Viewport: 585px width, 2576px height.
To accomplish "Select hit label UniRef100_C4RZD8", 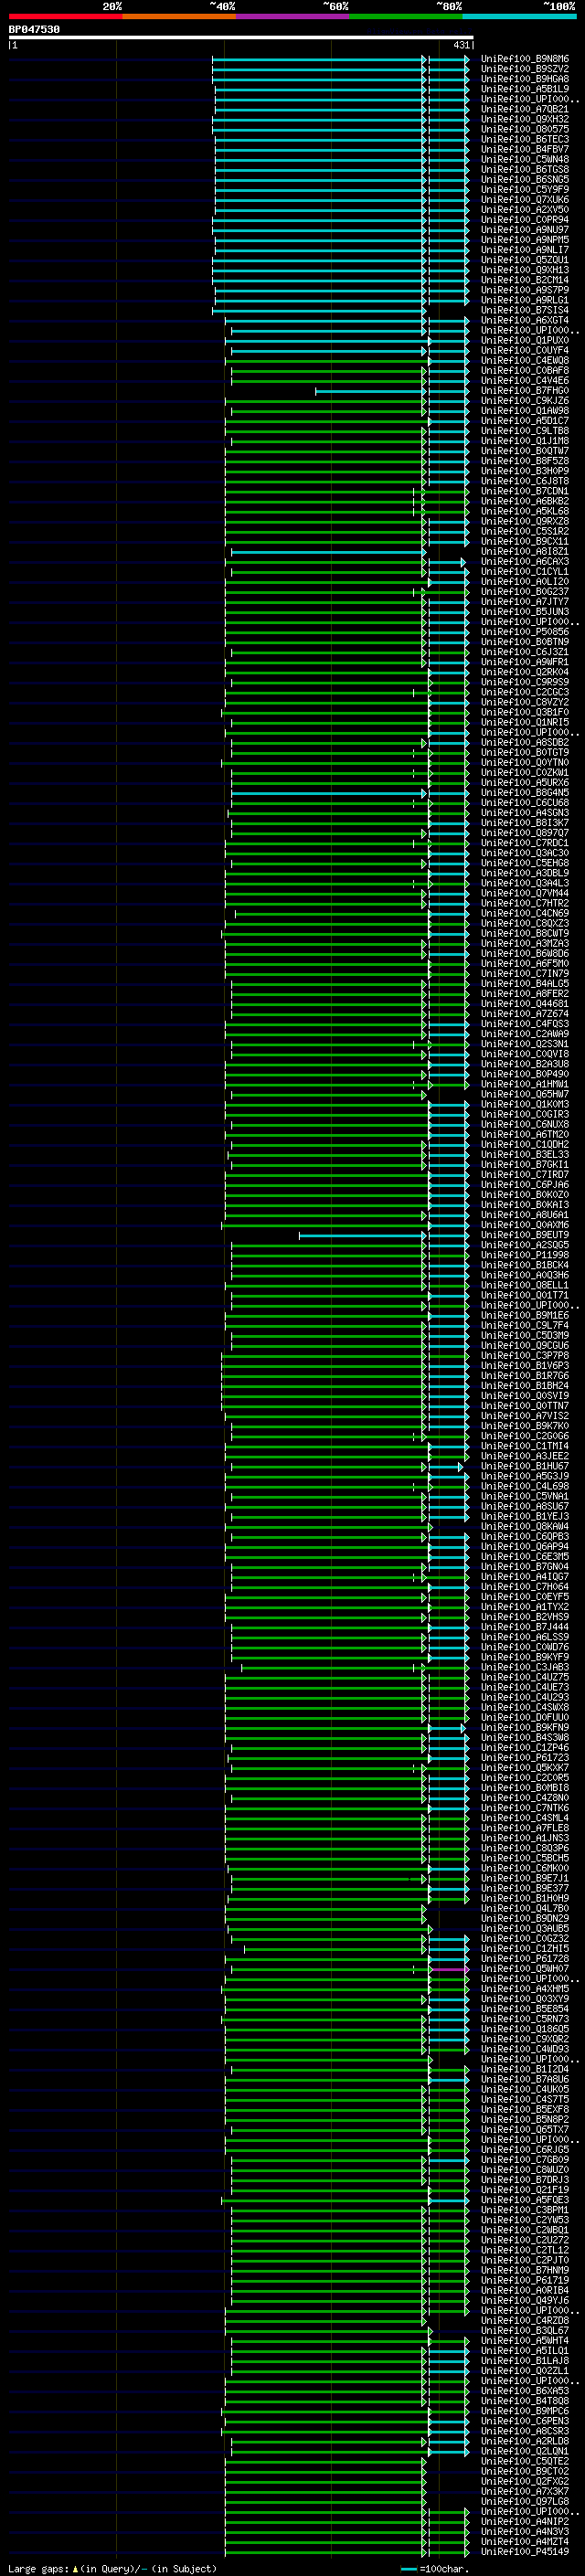I will pyautogui.click(x=525, y=2320).
